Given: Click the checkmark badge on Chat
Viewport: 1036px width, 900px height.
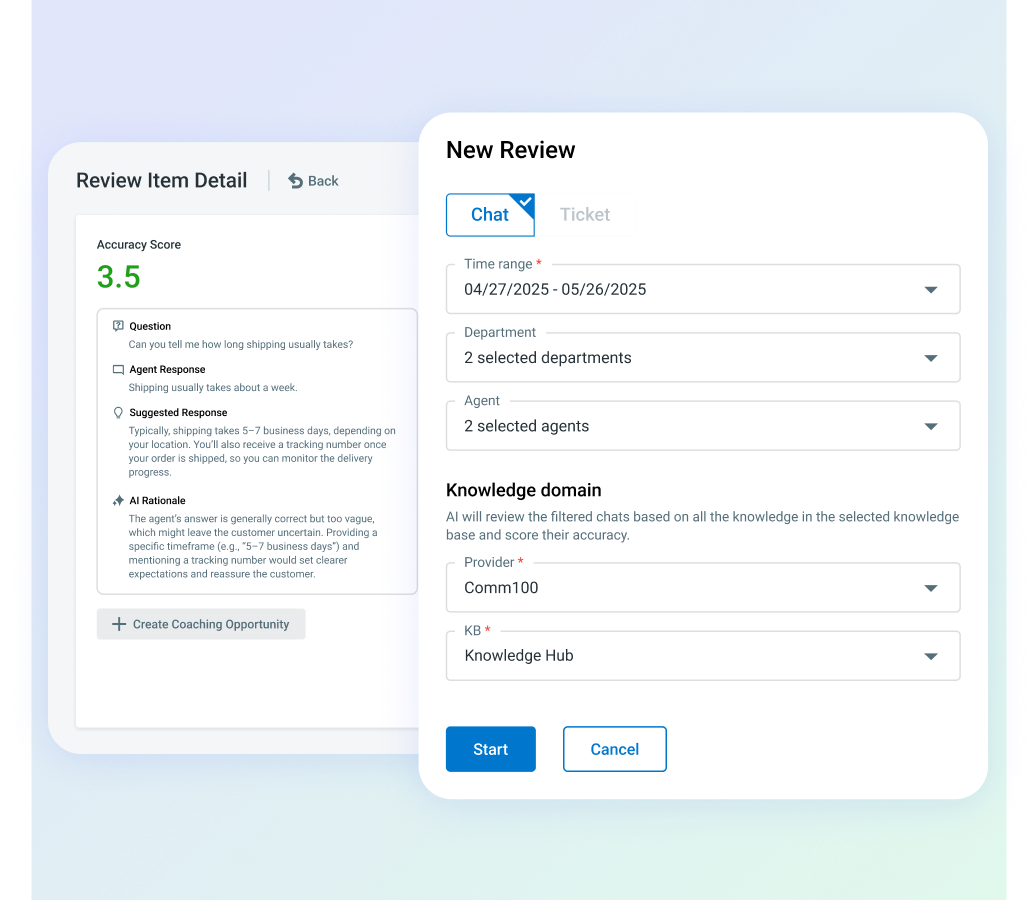Looking at the screenshot, I should point(525,203).
